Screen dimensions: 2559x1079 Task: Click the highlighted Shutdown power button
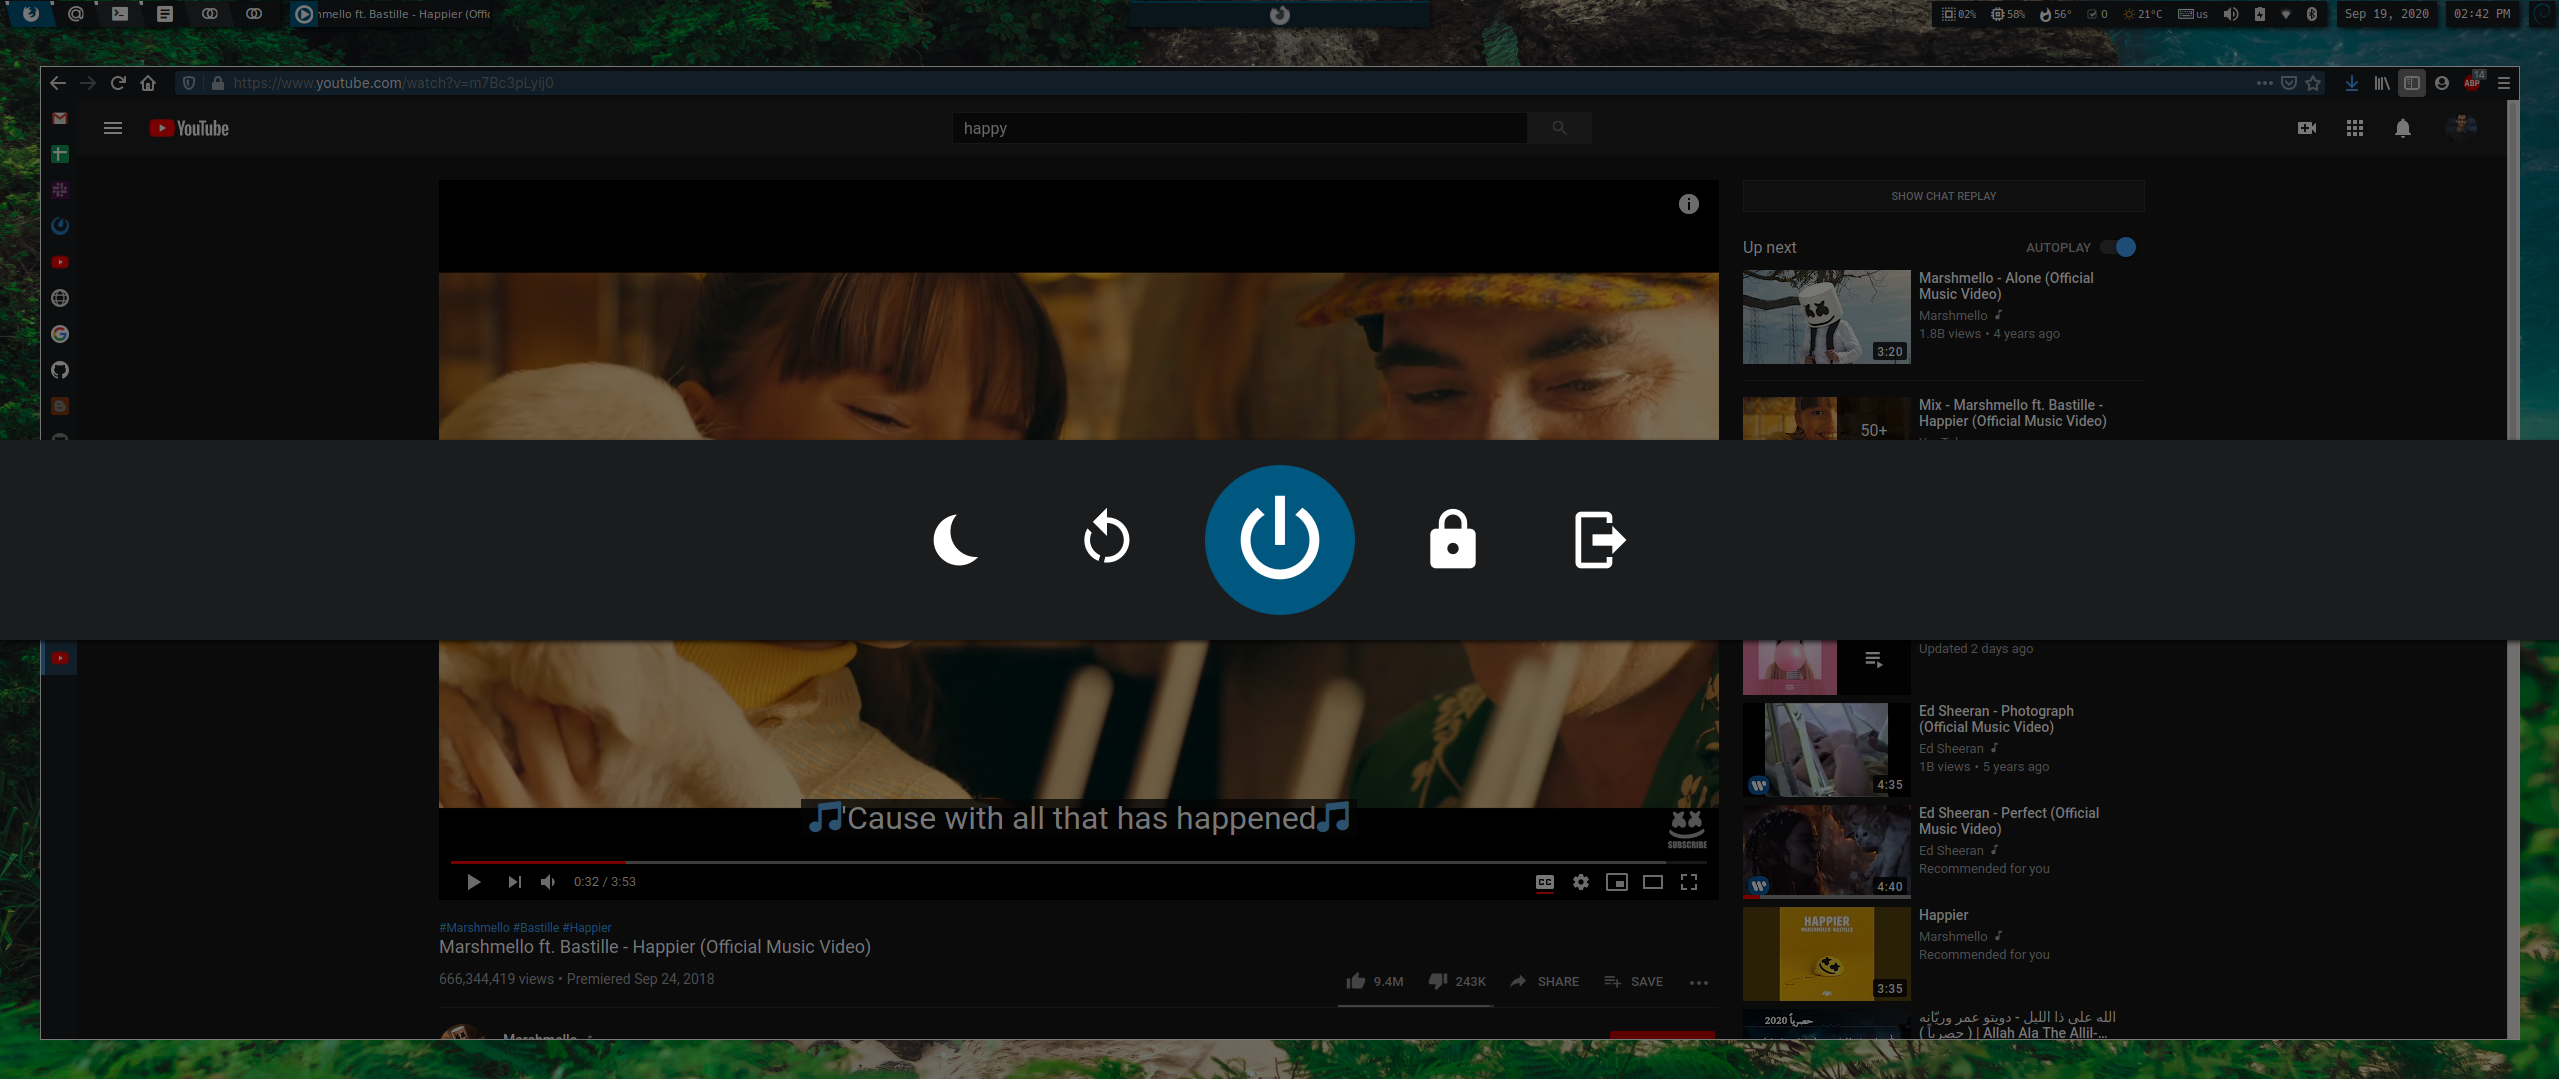click(x=1279, y=540)
